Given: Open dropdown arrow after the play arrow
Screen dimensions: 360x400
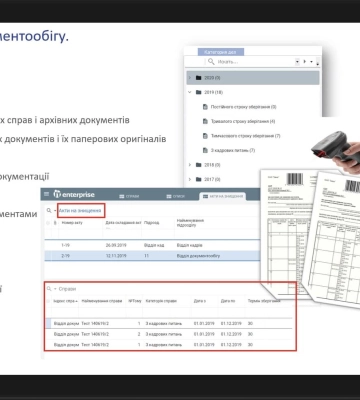Looking at the screenshot, I should point(311,62).
